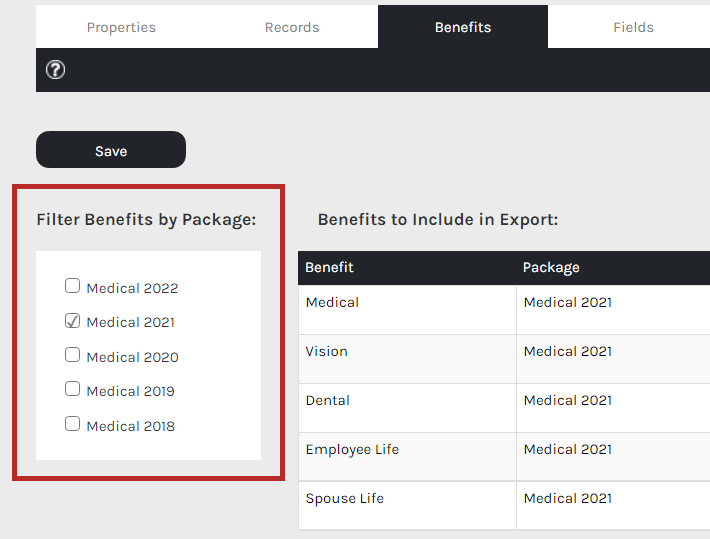Click the Medical 2021 label text in filter list
The image size is (710, 539).
(x=131, y=323)
